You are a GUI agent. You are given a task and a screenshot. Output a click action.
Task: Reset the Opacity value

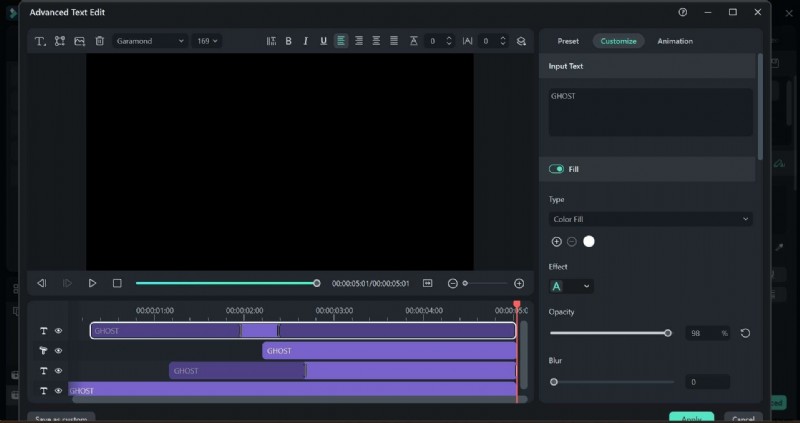point(745,333)
